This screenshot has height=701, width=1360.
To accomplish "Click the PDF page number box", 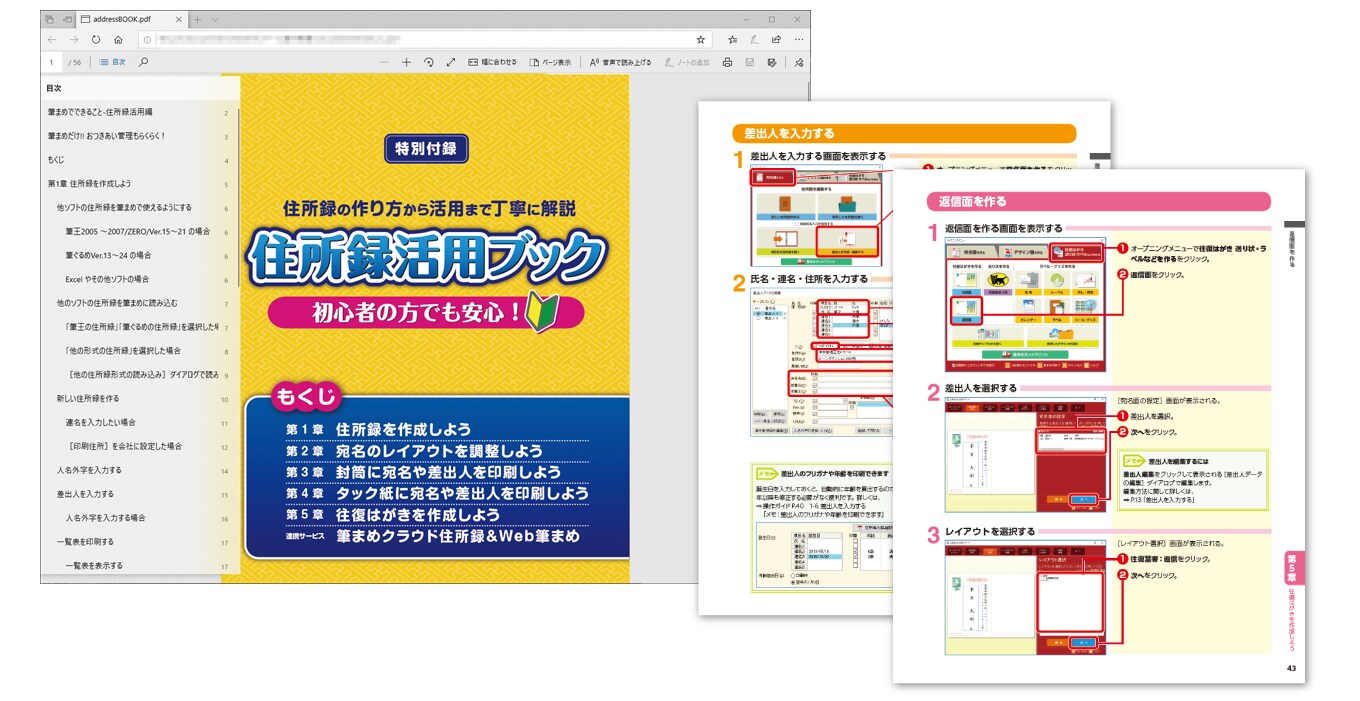I will coord(52,62).
